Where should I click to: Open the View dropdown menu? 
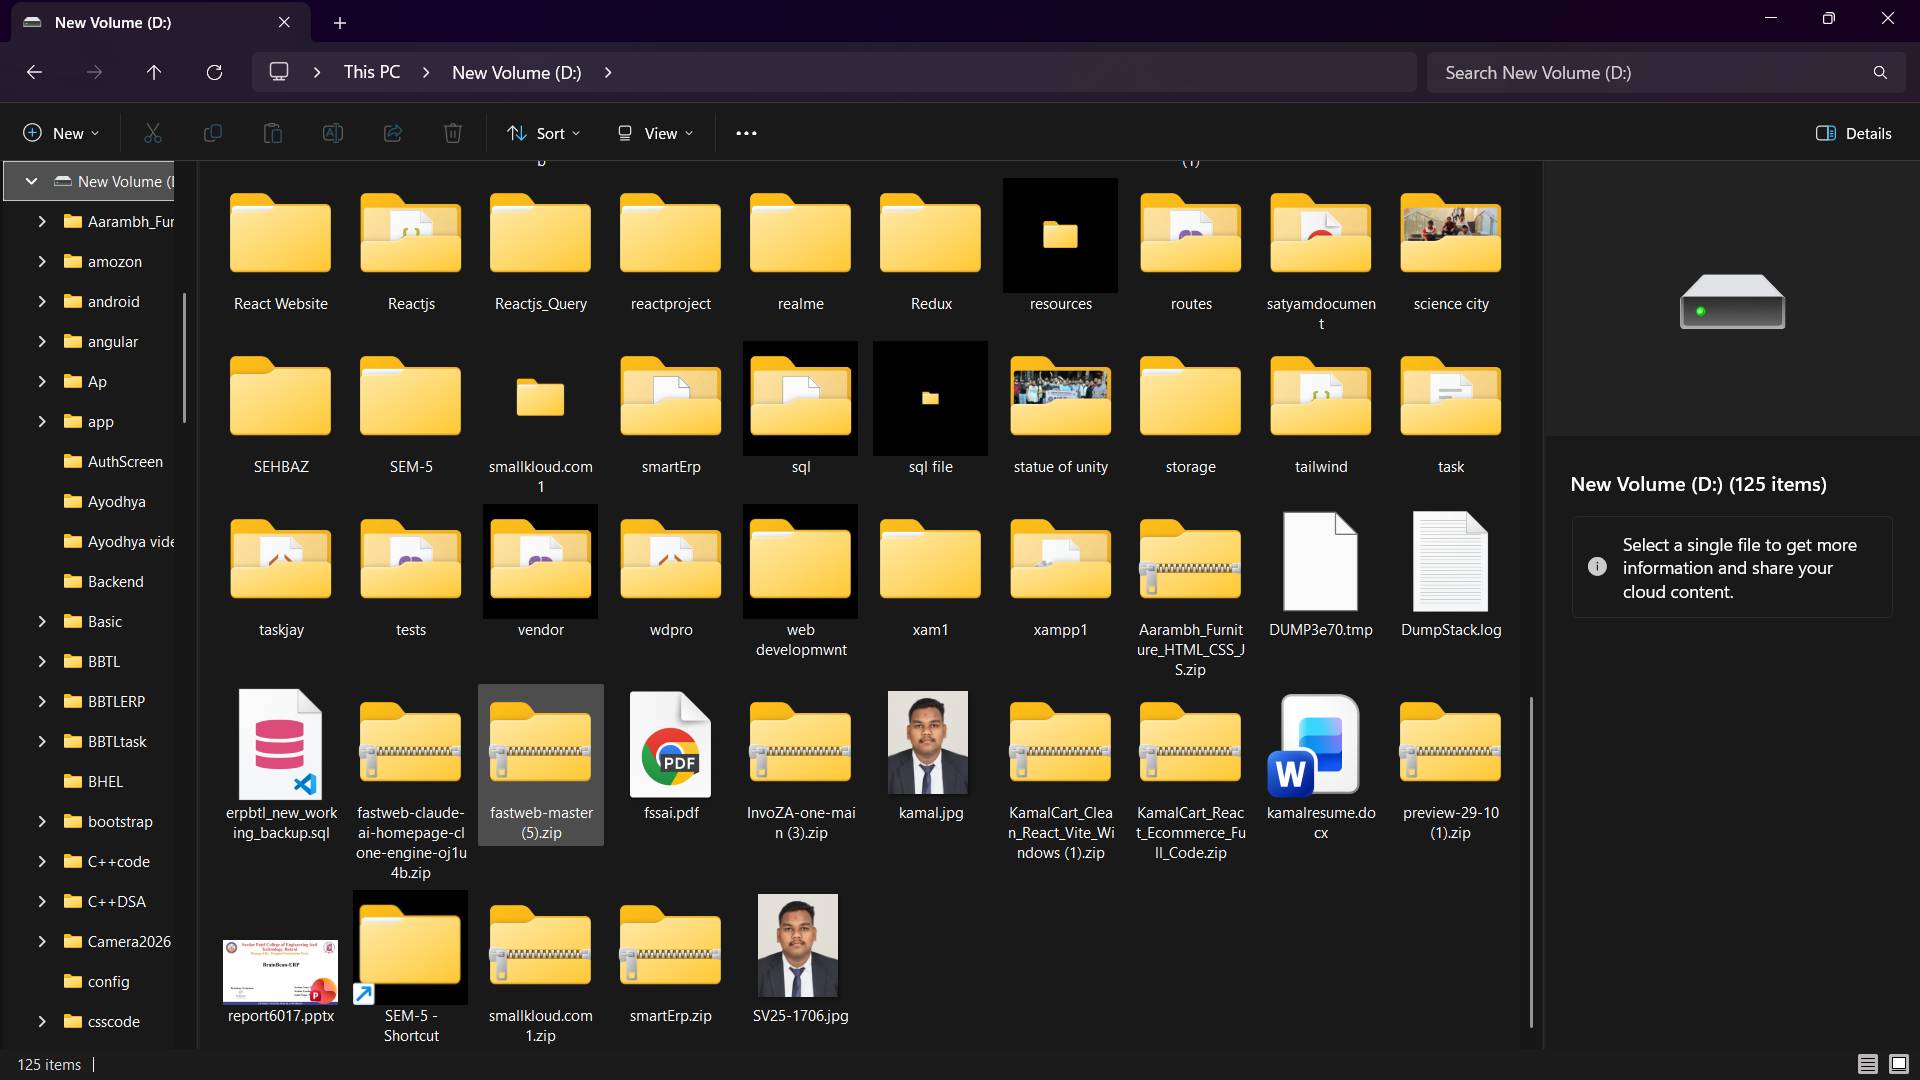(655, 133)
